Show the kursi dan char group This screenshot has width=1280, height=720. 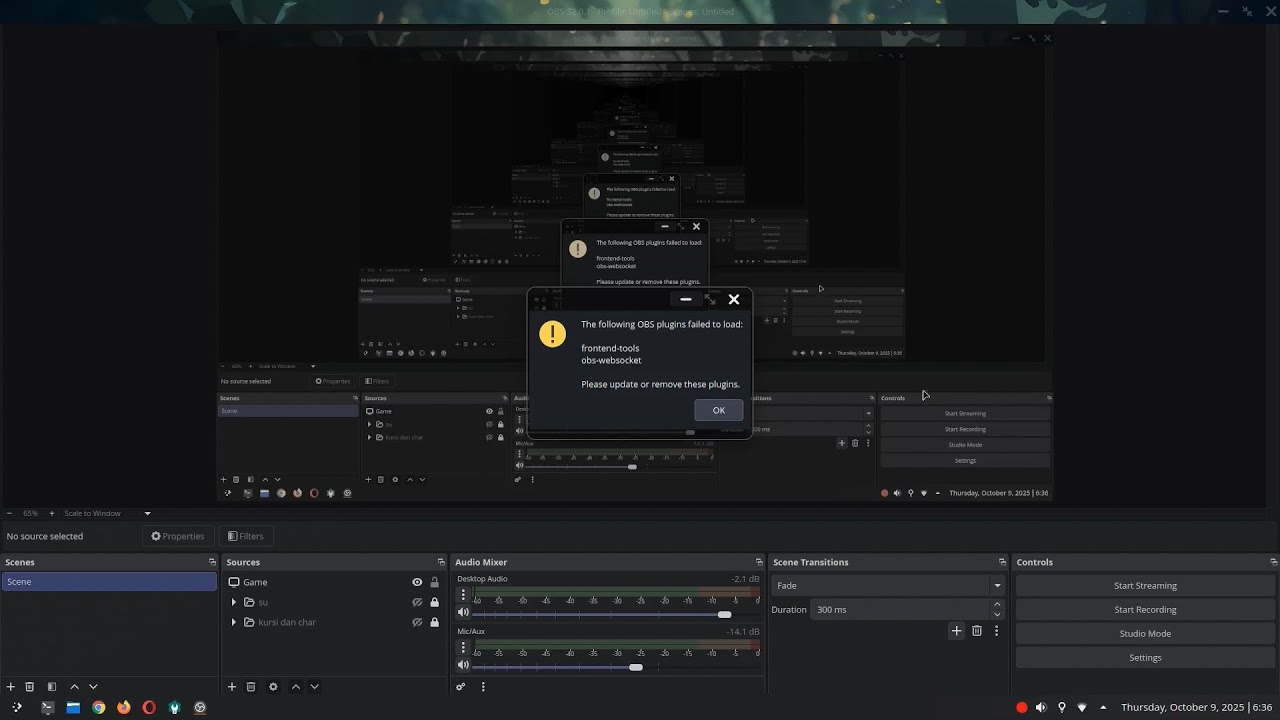point(417,622)
